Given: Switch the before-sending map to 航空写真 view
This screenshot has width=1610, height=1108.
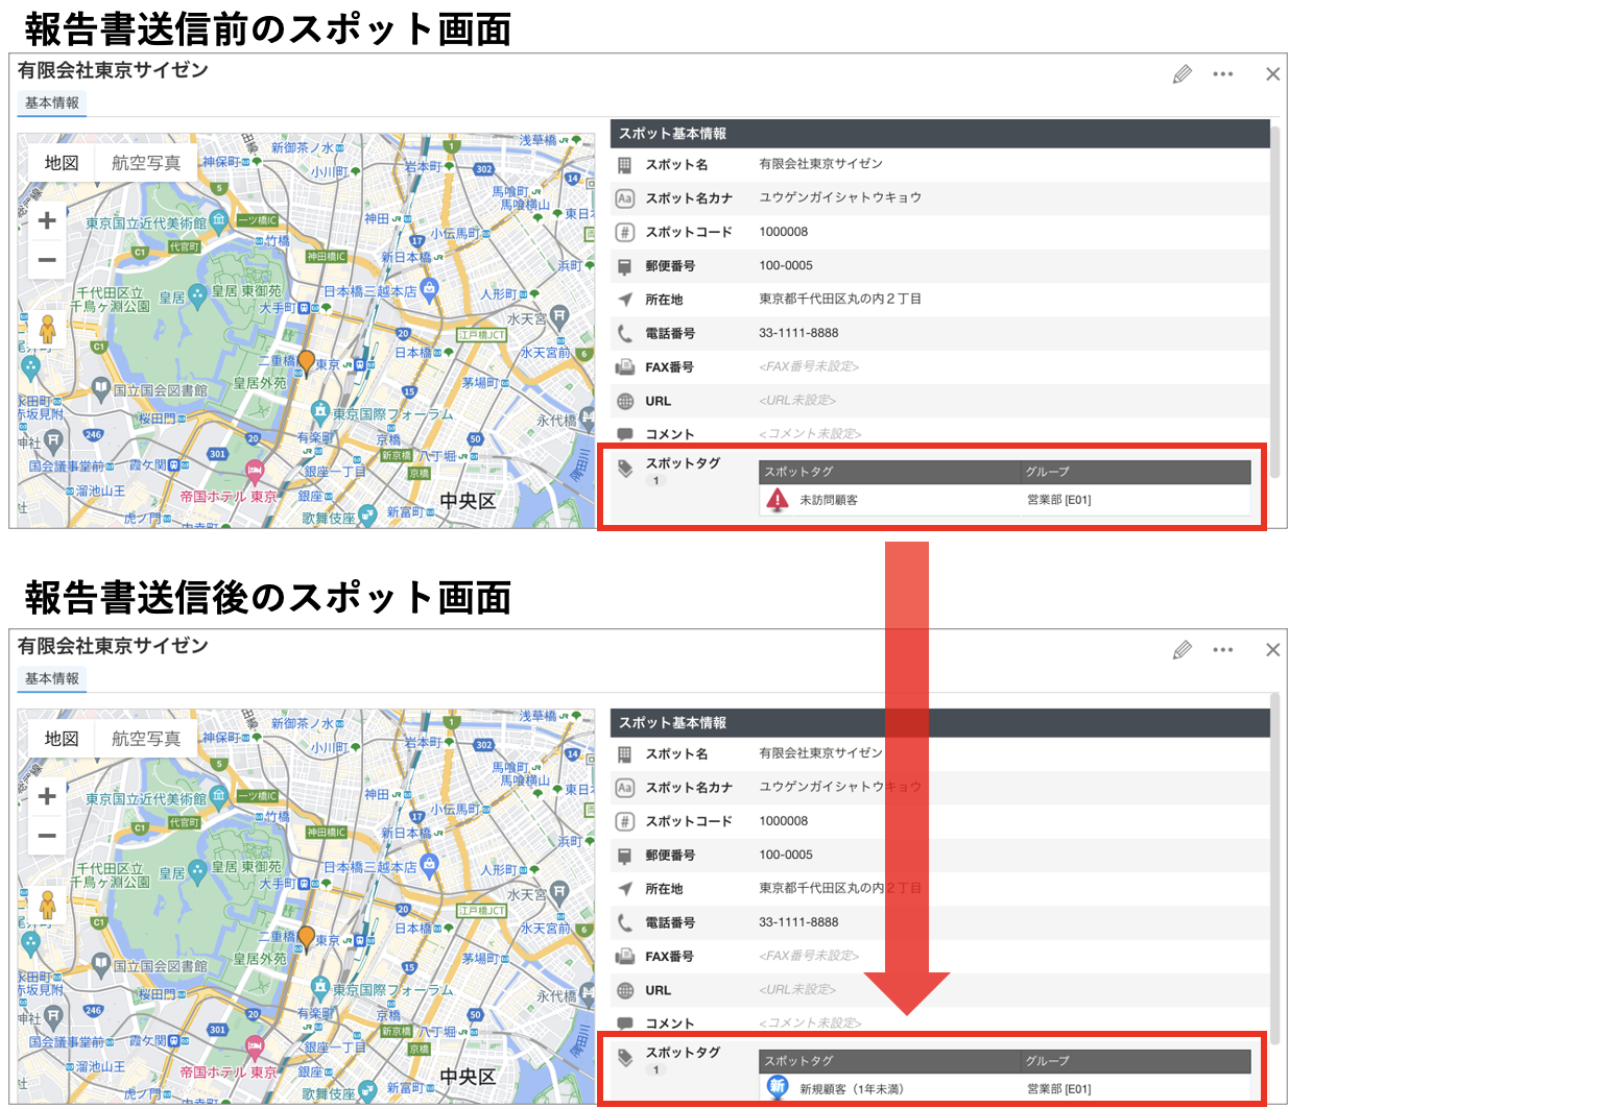Looking at the screenshot, I should click(146, 163).
